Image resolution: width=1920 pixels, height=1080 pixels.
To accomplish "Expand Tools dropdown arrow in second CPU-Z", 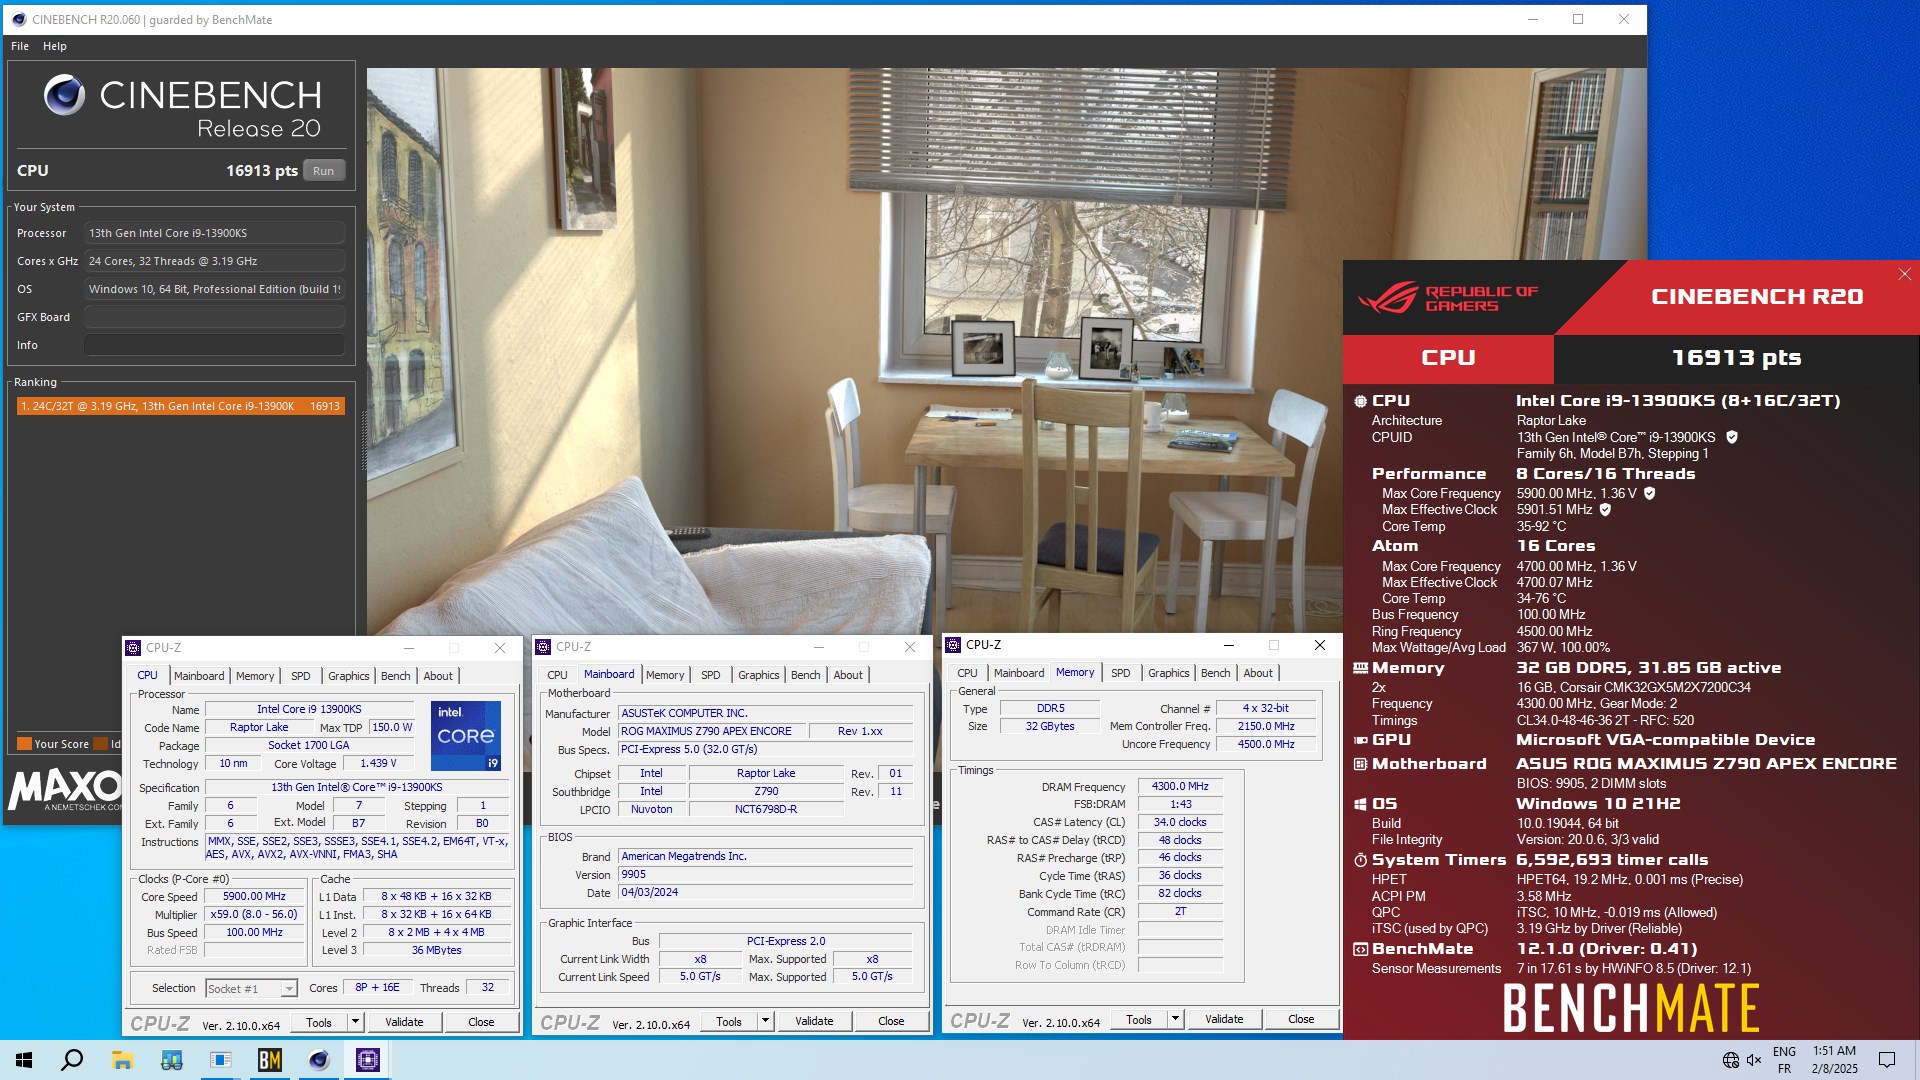I will click(x=765, y=1021).
